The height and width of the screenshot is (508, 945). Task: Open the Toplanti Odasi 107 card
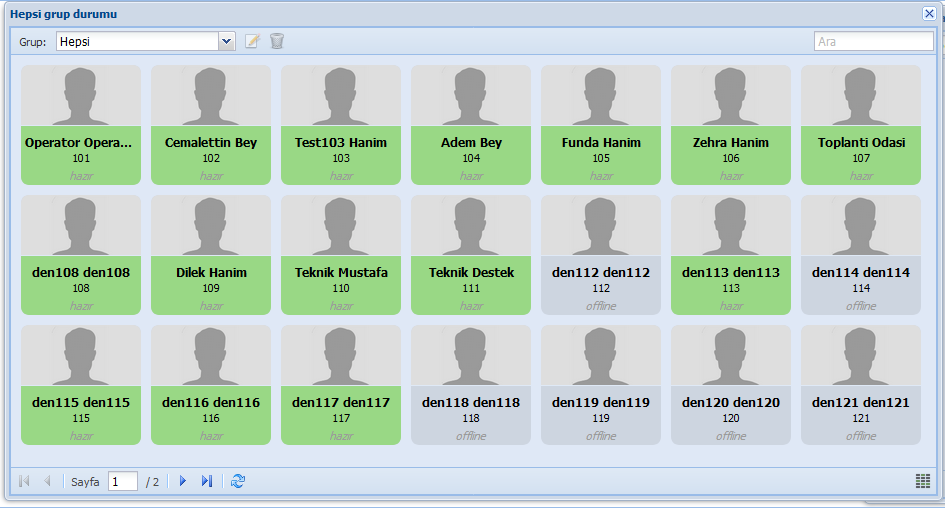pos(861,125)
